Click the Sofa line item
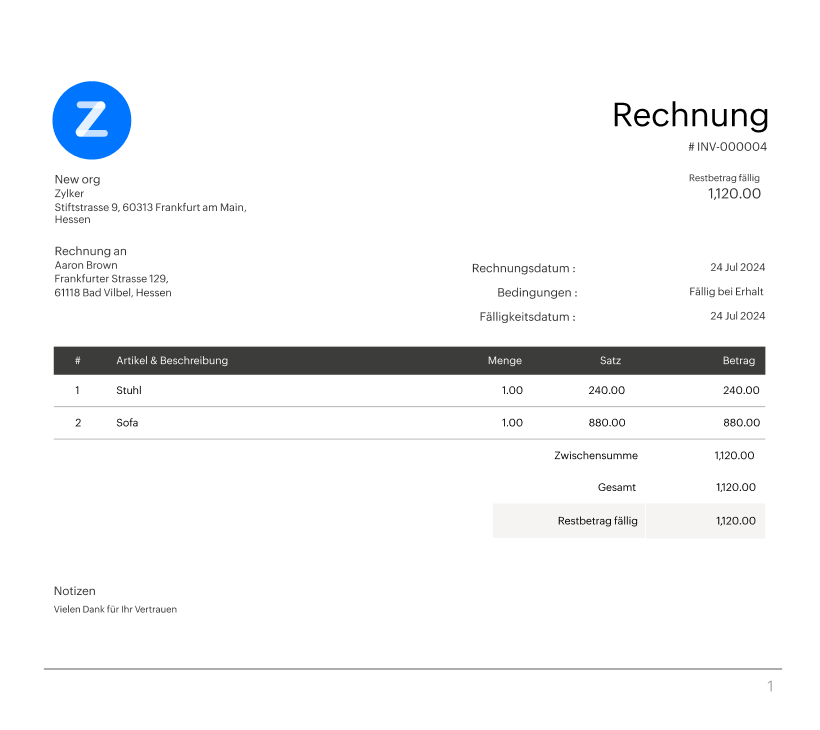This screenshot has height=730, width=820. point(126,422)
